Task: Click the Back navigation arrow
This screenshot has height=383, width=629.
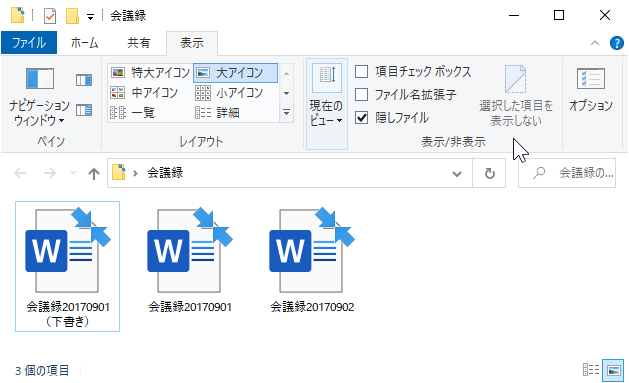Action: [20, 173]
